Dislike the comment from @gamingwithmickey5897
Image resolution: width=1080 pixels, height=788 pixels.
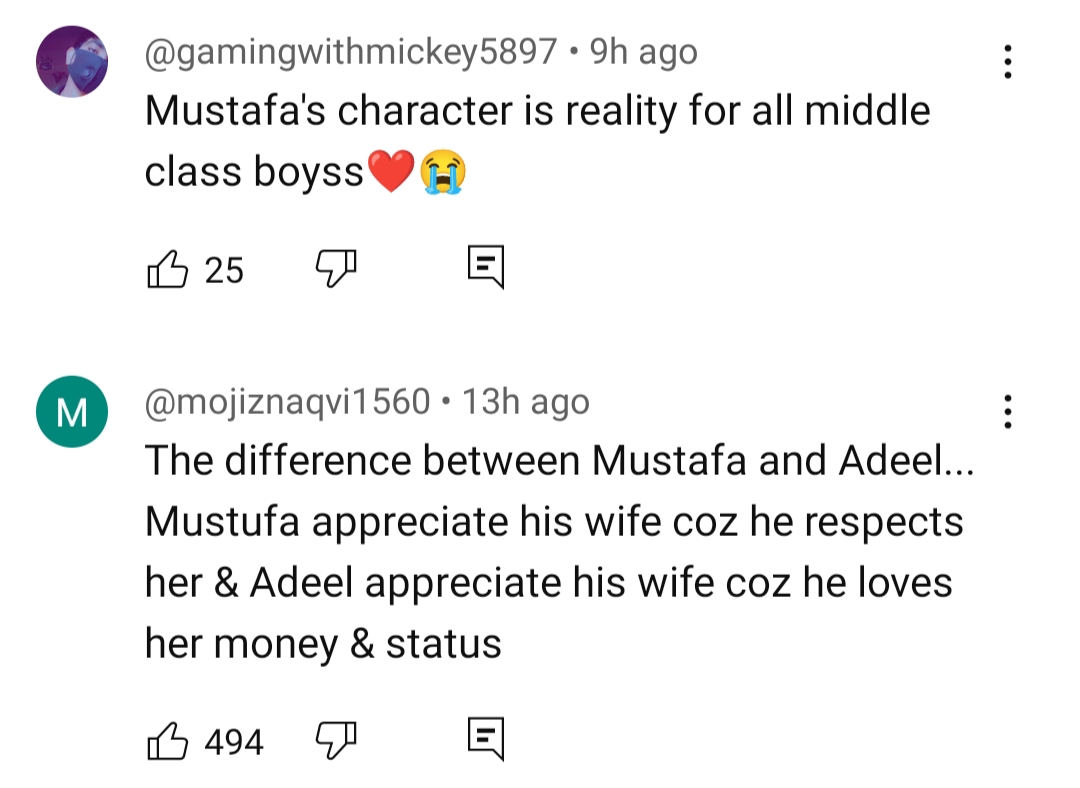337,267
